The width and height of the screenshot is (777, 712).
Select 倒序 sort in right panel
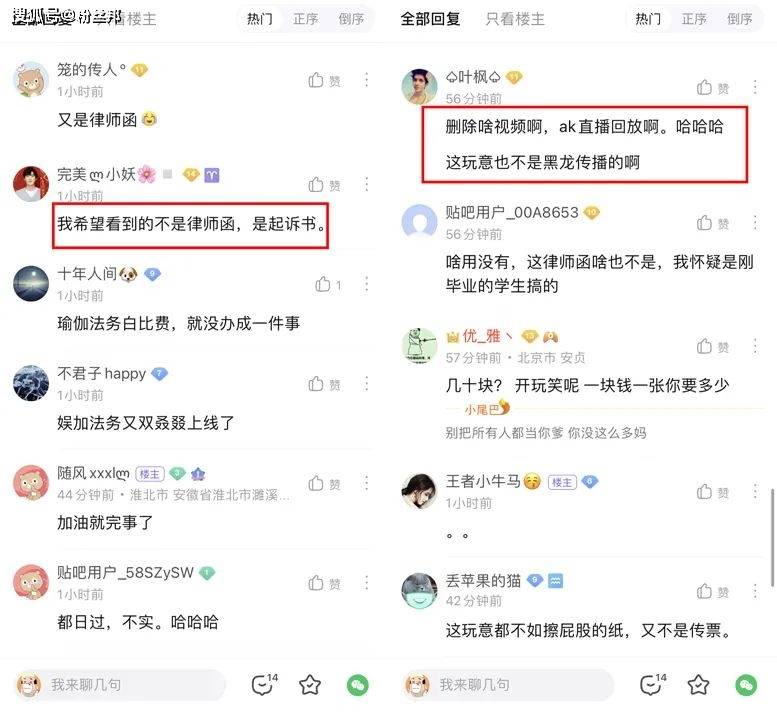coord(739,19)
